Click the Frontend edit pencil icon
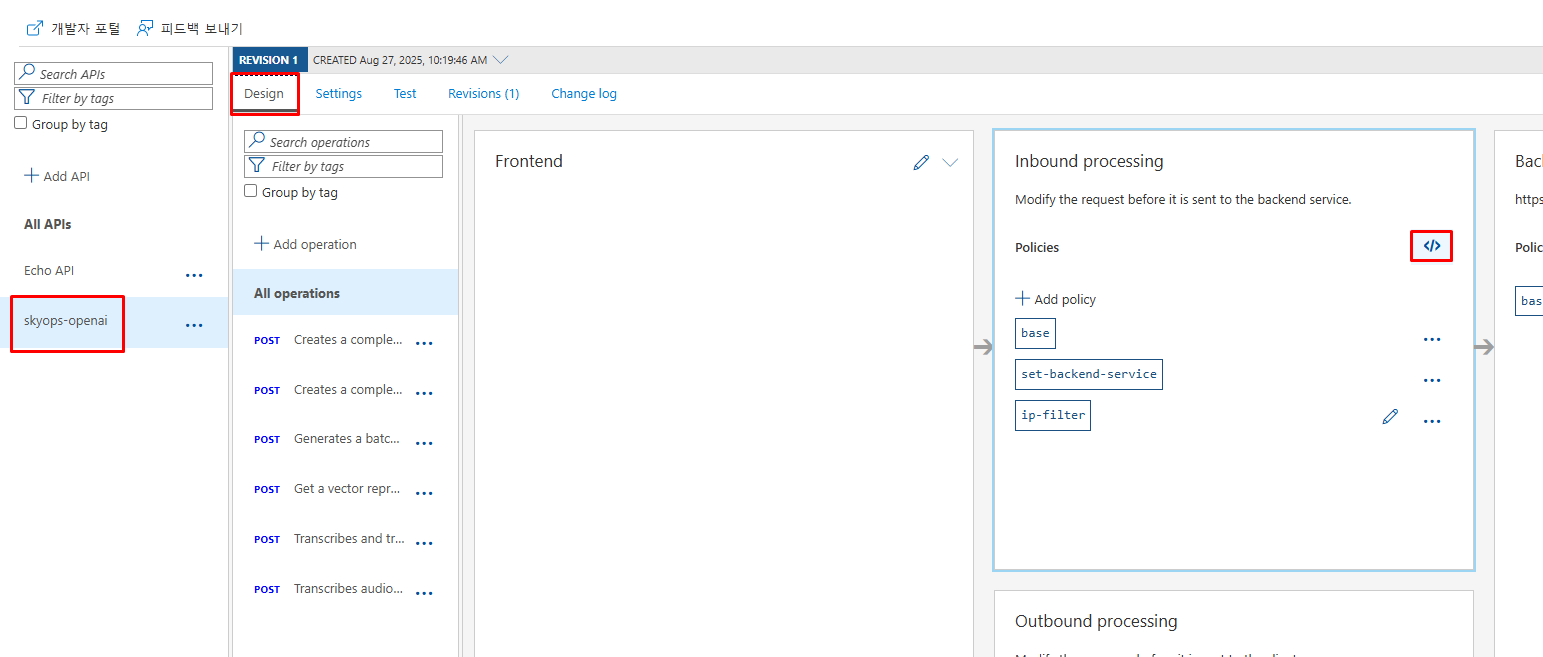This screenshot has width=1543, height=657. click(921, 162)
